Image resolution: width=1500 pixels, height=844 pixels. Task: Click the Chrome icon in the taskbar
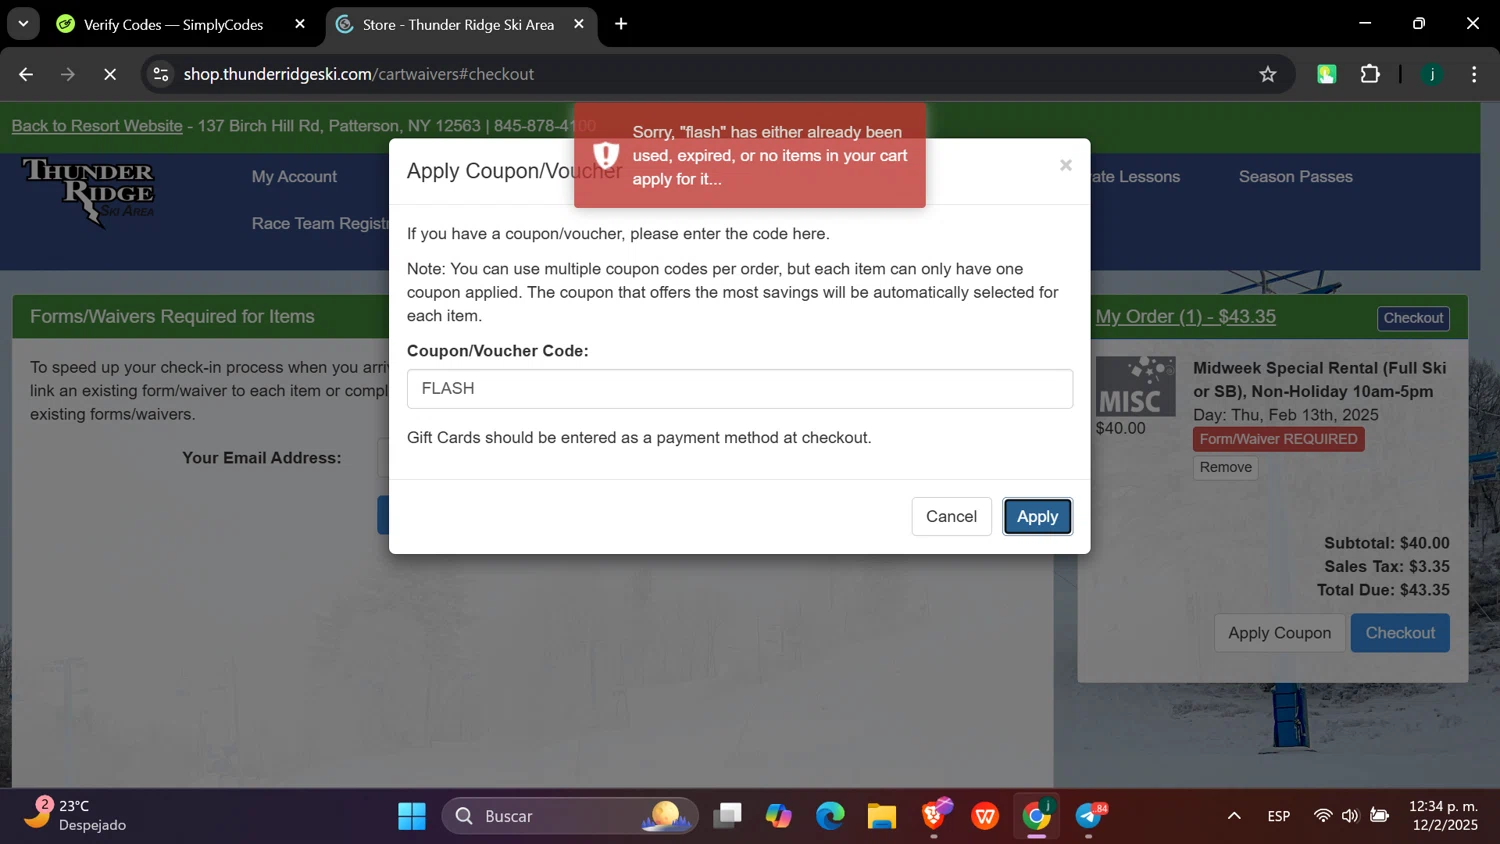[1037, 816]
